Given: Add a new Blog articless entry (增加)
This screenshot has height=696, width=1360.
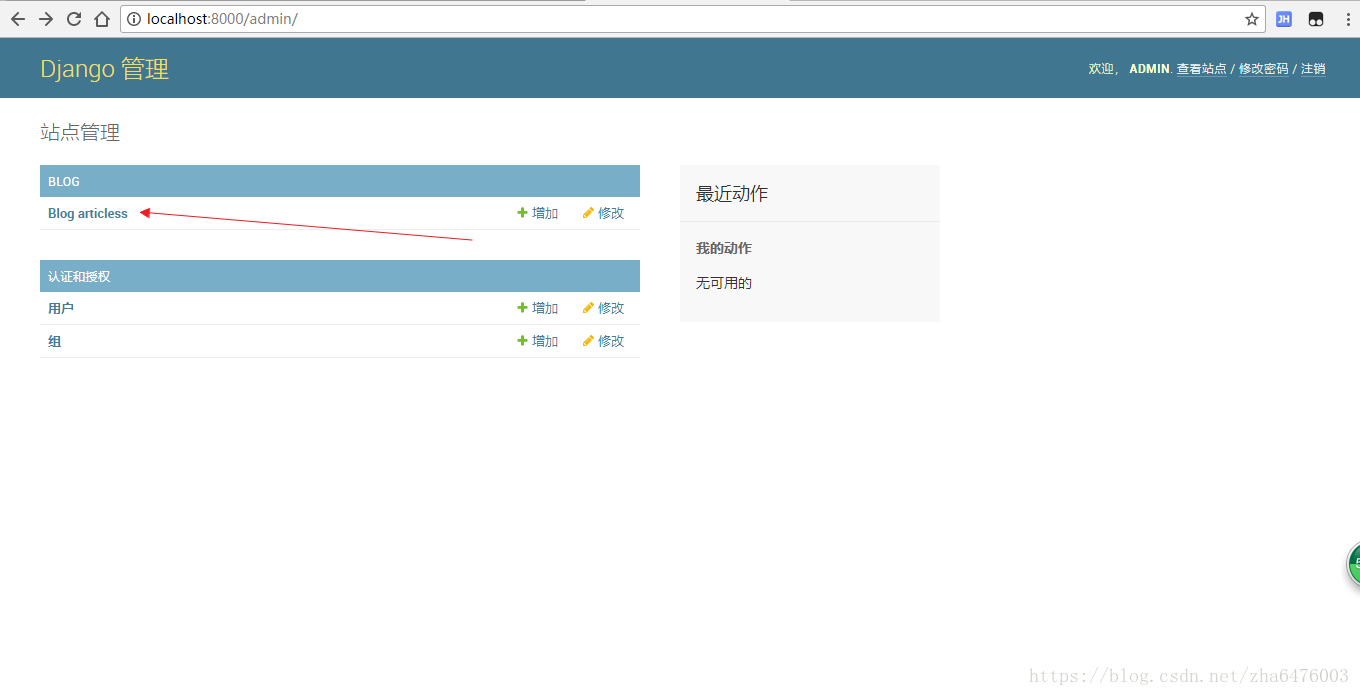Looking at the screenshot, I should point(538,213).
